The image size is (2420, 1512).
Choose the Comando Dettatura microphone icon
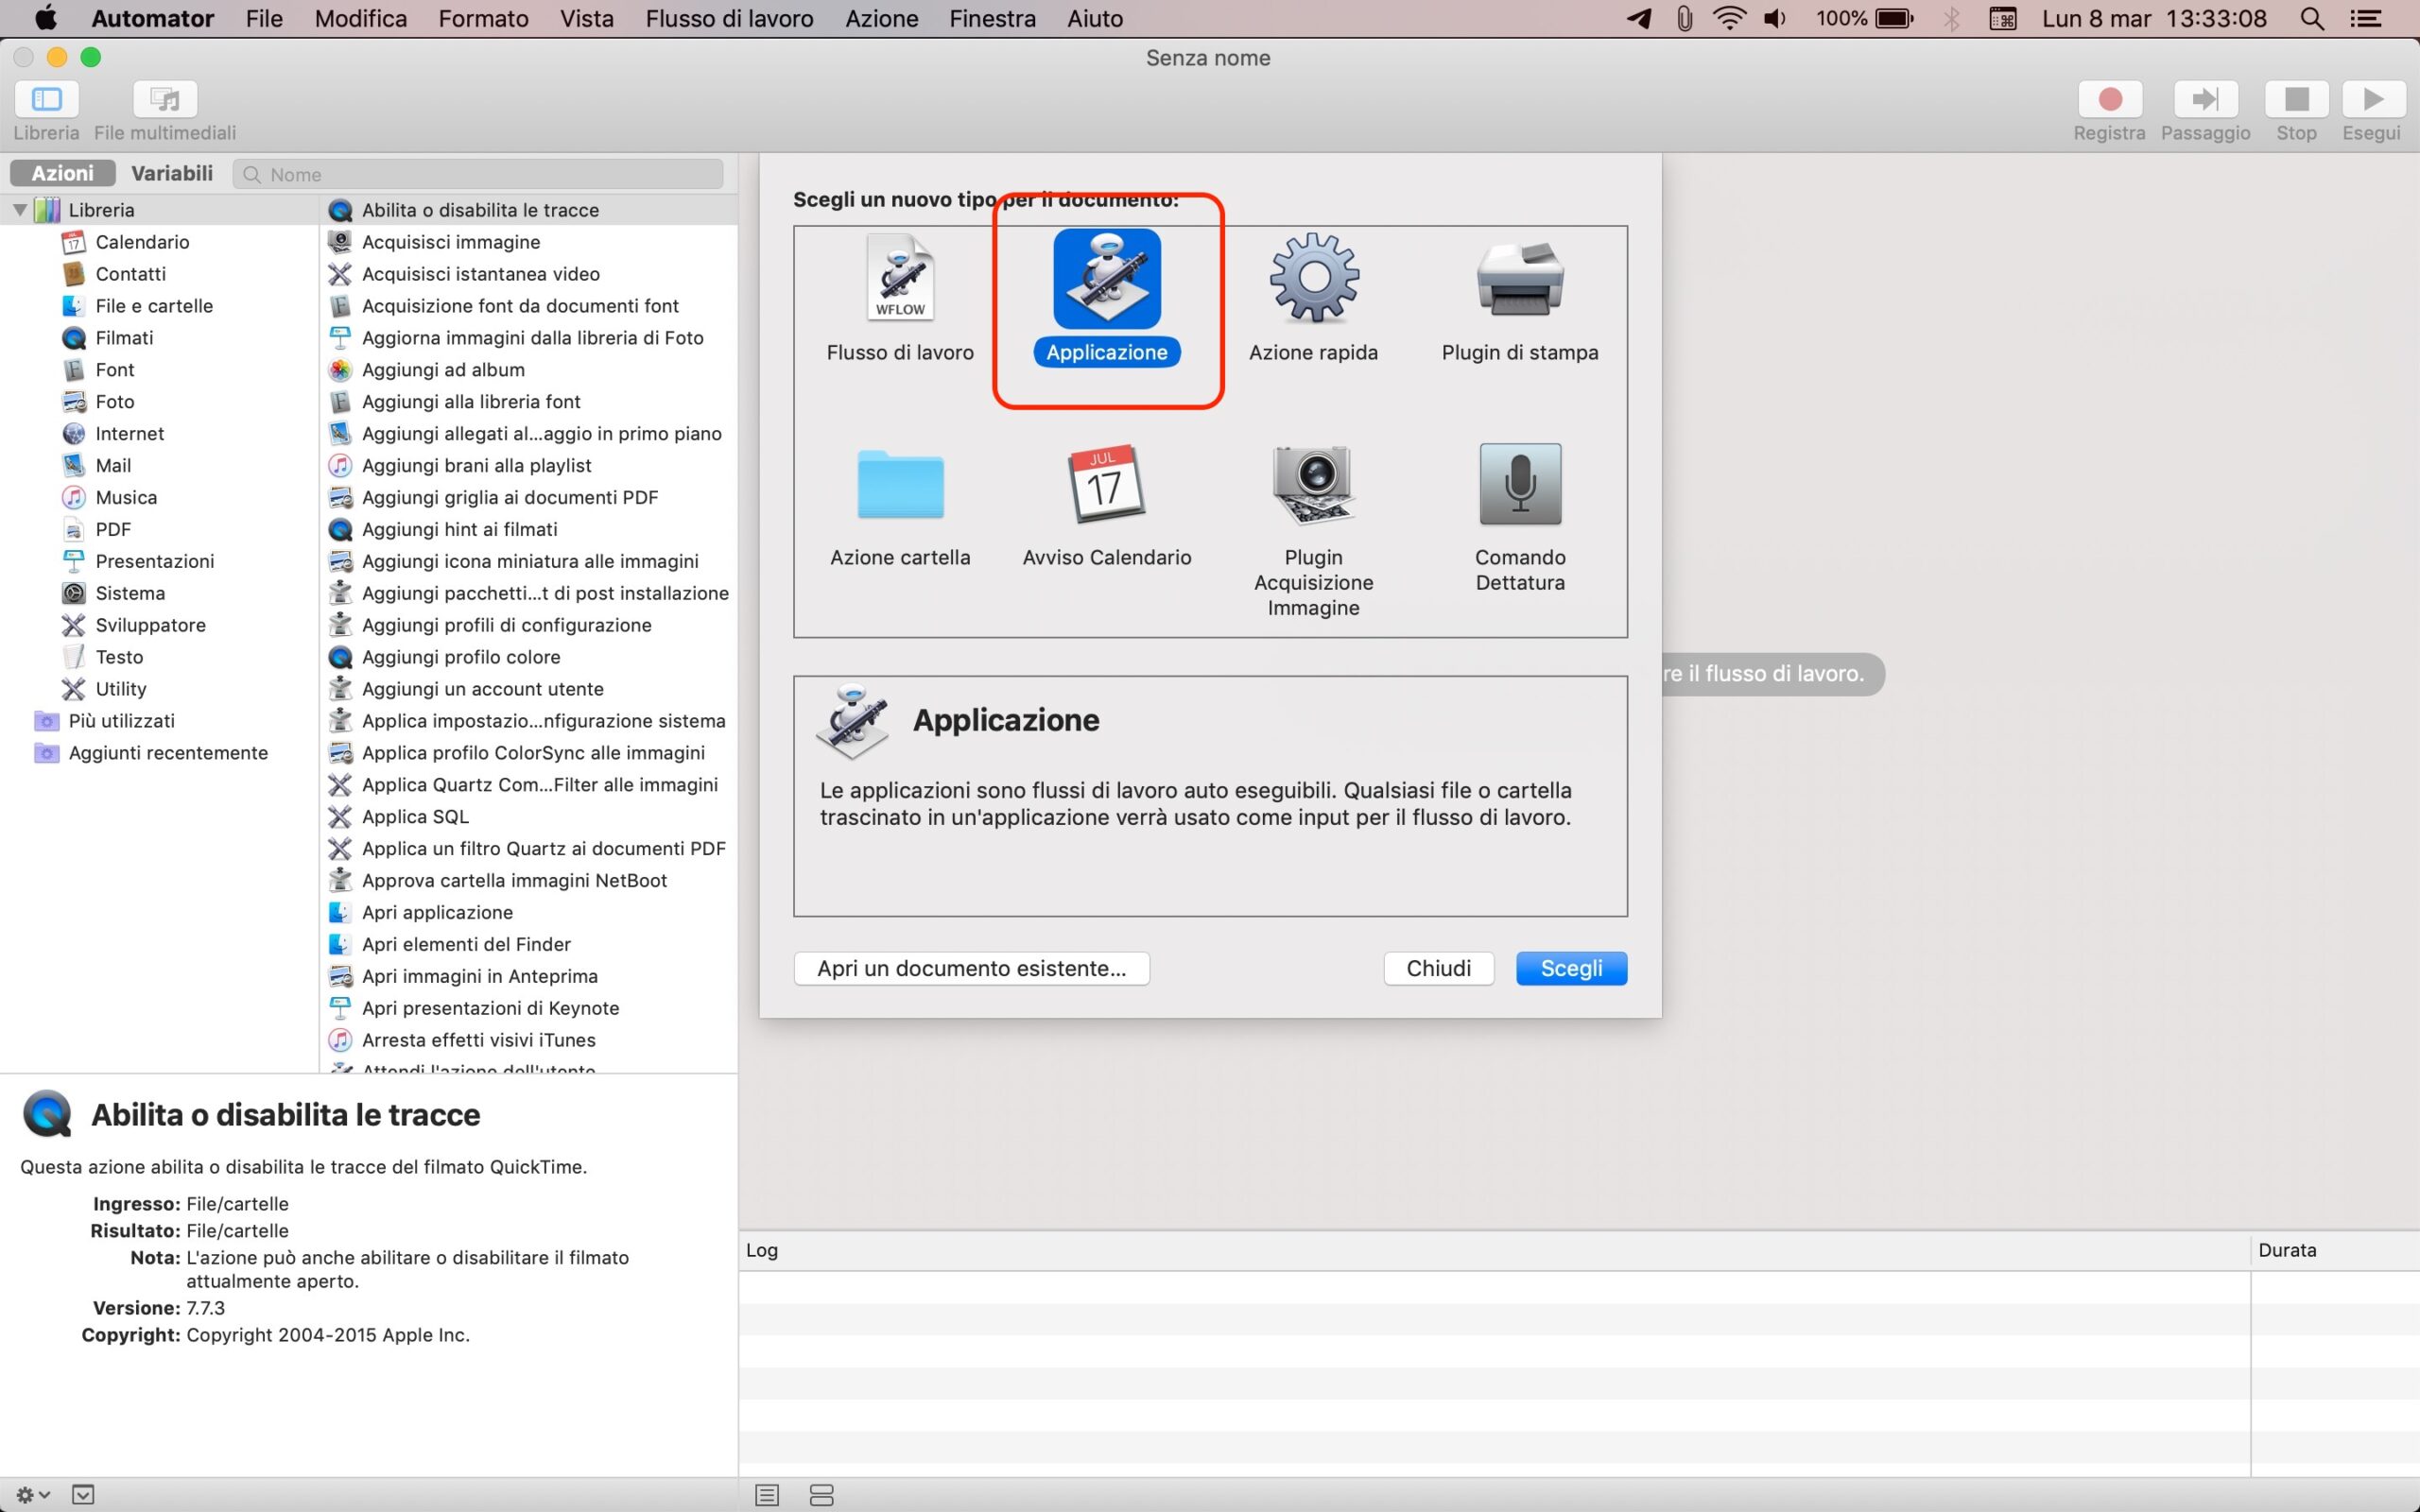[x=1519, y=485]
